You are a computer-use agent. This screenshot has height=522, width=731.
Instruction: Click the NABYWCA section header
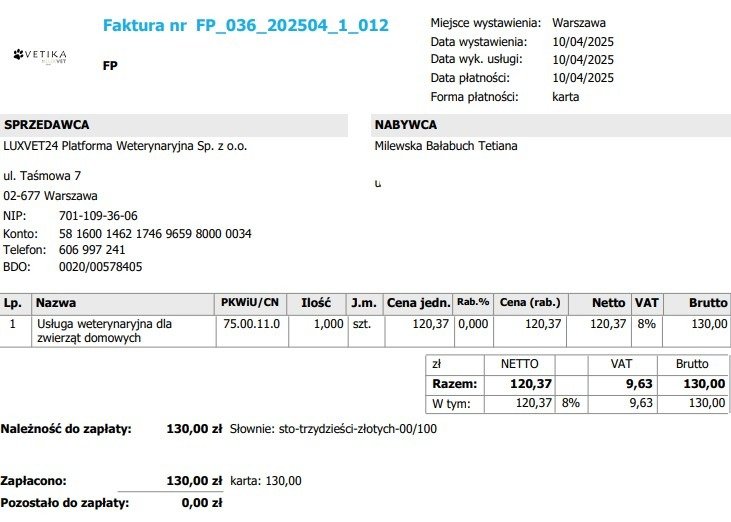[551, 125]
